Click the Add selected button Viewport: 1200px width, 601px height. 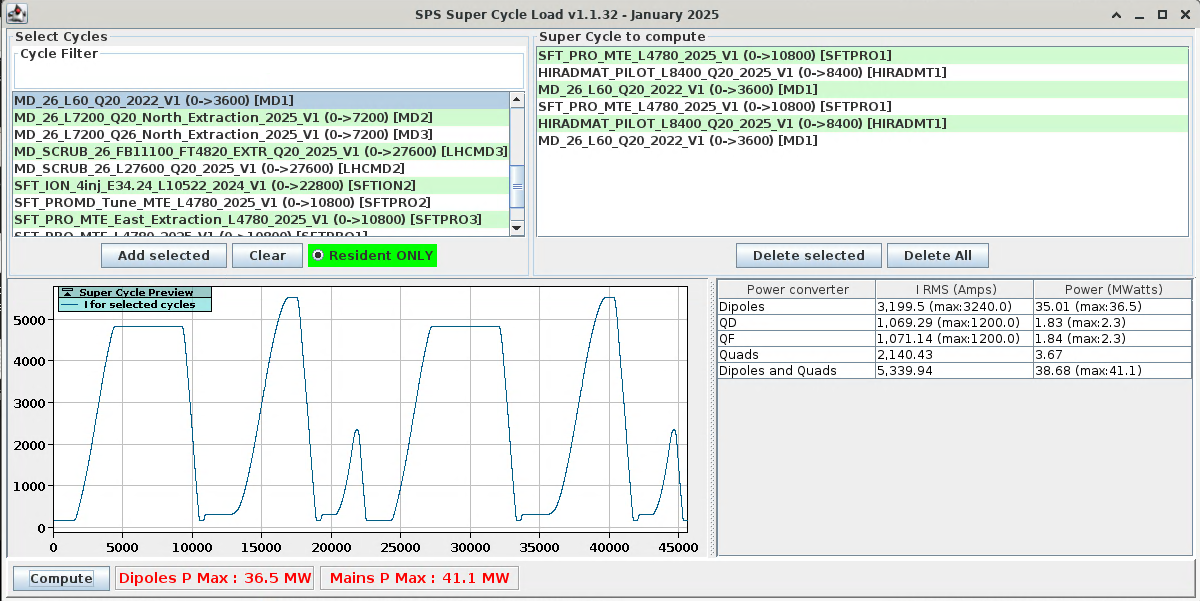(164, 256)
